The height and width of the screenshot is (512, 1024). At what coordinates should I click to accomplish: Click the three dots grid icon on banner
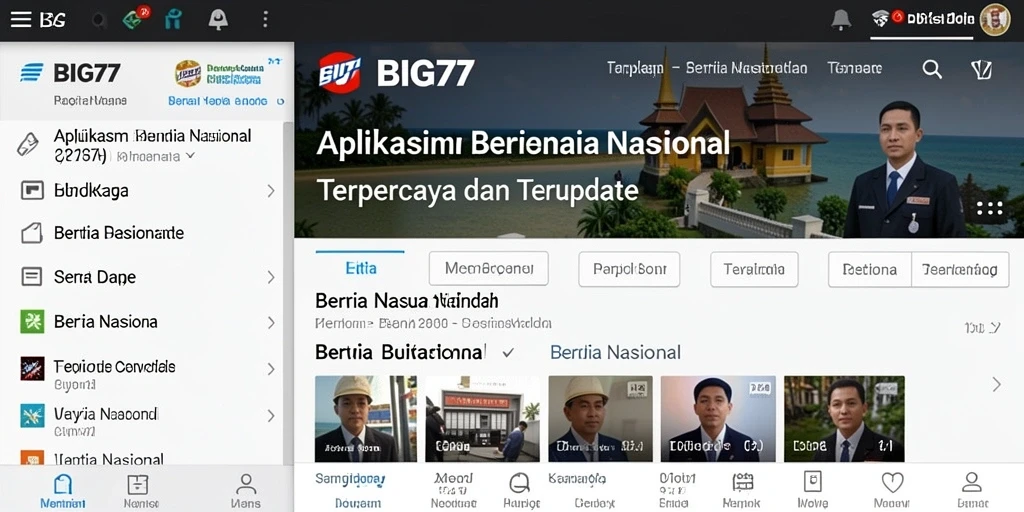pyautogui.click(x=989, y=208)
